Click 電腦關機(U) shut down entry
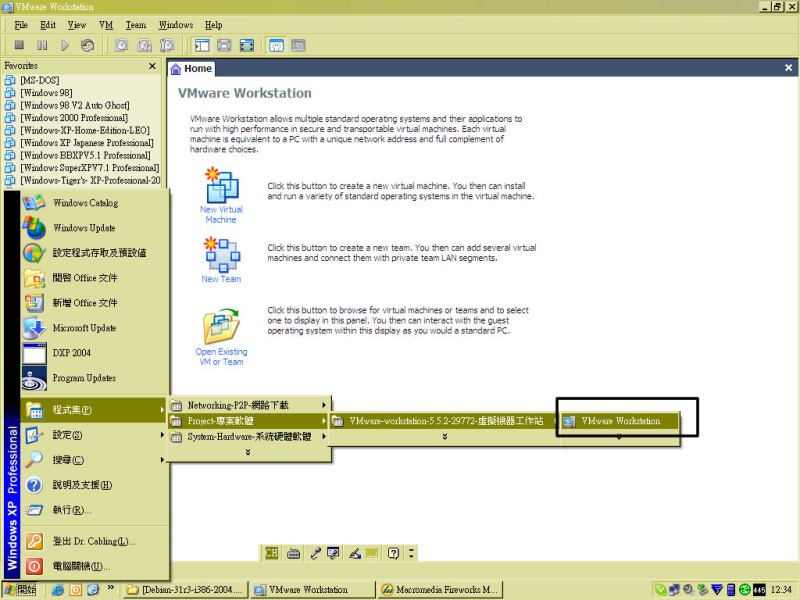 (x=94, y=566)
